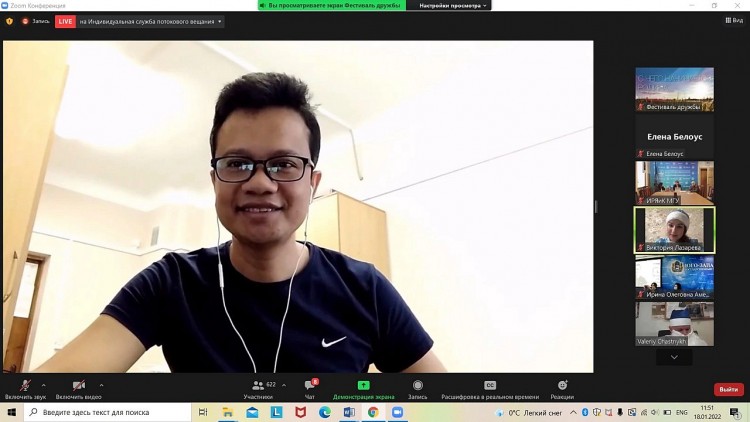Open the Participants panel icon
Viewport: 750px width, 422px height.
258,386
